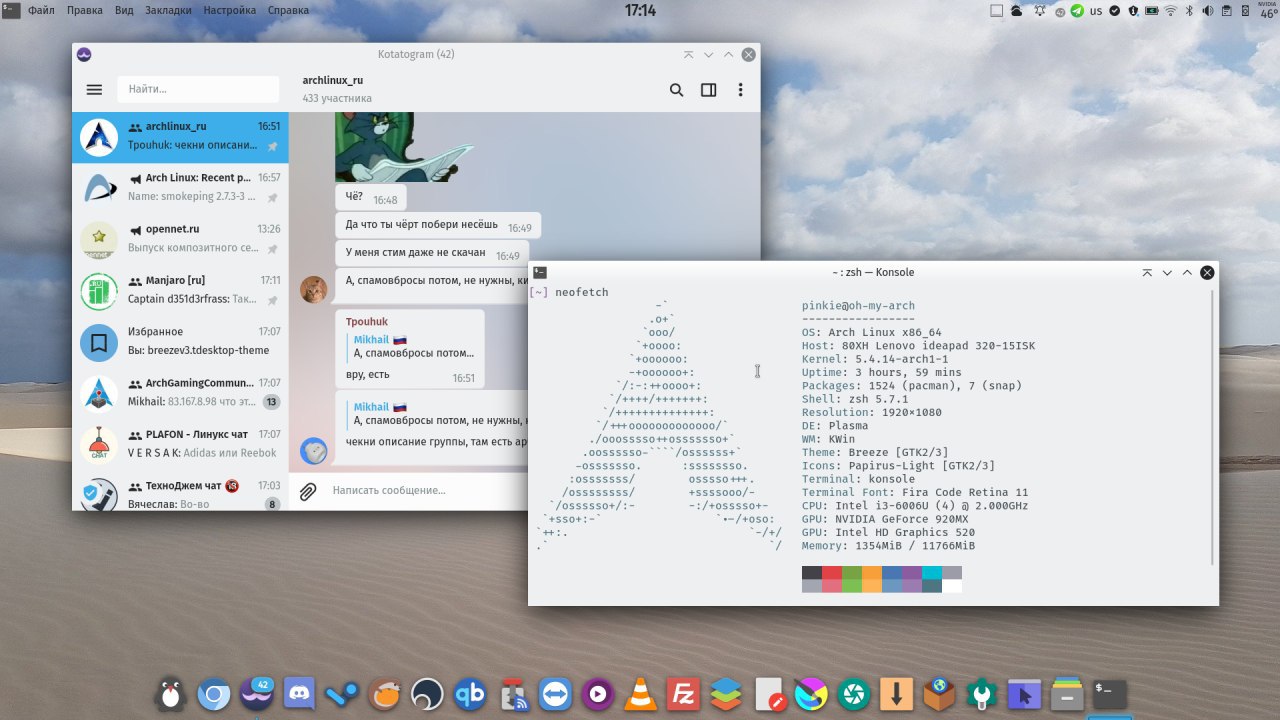This screenshot has height=720, width=1280.
Task: Open the ArchGamingCommun... chat
Action: click(x=180, y=392)
